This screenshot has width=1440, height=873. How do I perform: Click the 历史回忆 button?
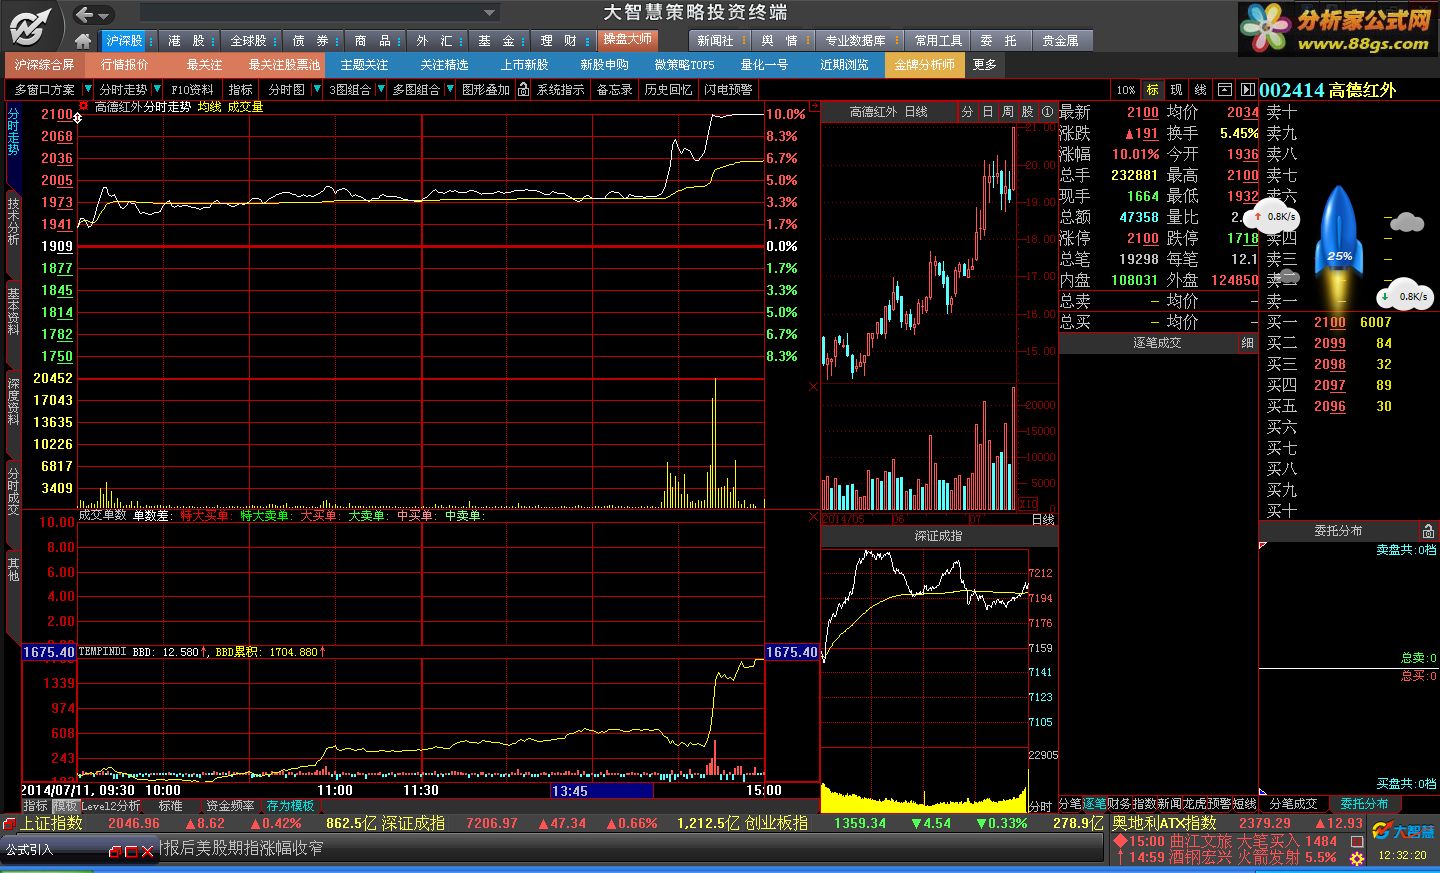point(668,89)
